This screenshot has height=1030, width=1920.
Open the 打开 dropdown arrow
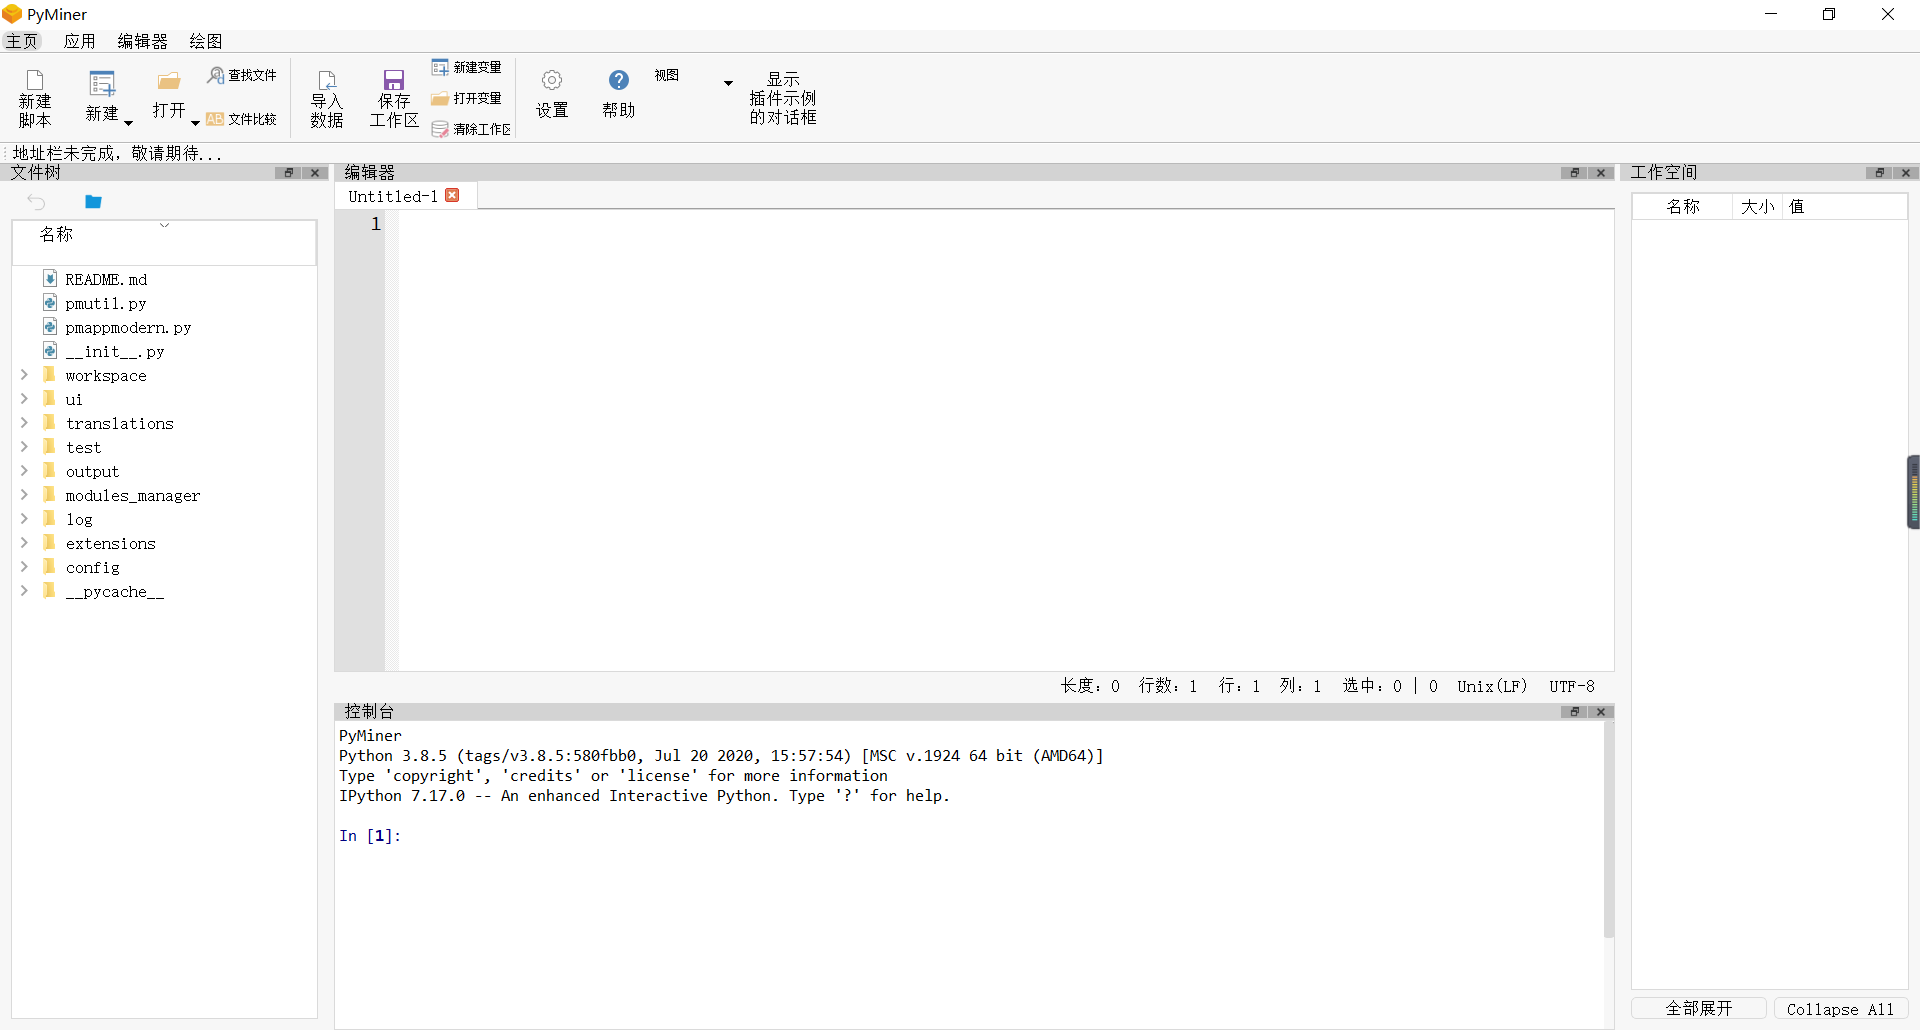coord(195,122)
